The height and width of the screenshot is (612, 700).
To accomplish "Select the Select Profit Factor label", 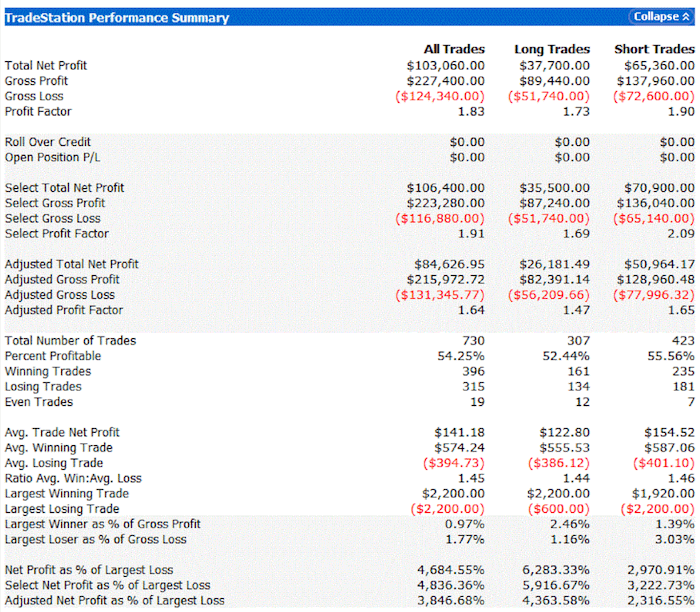I will click(x=57, y=233).
